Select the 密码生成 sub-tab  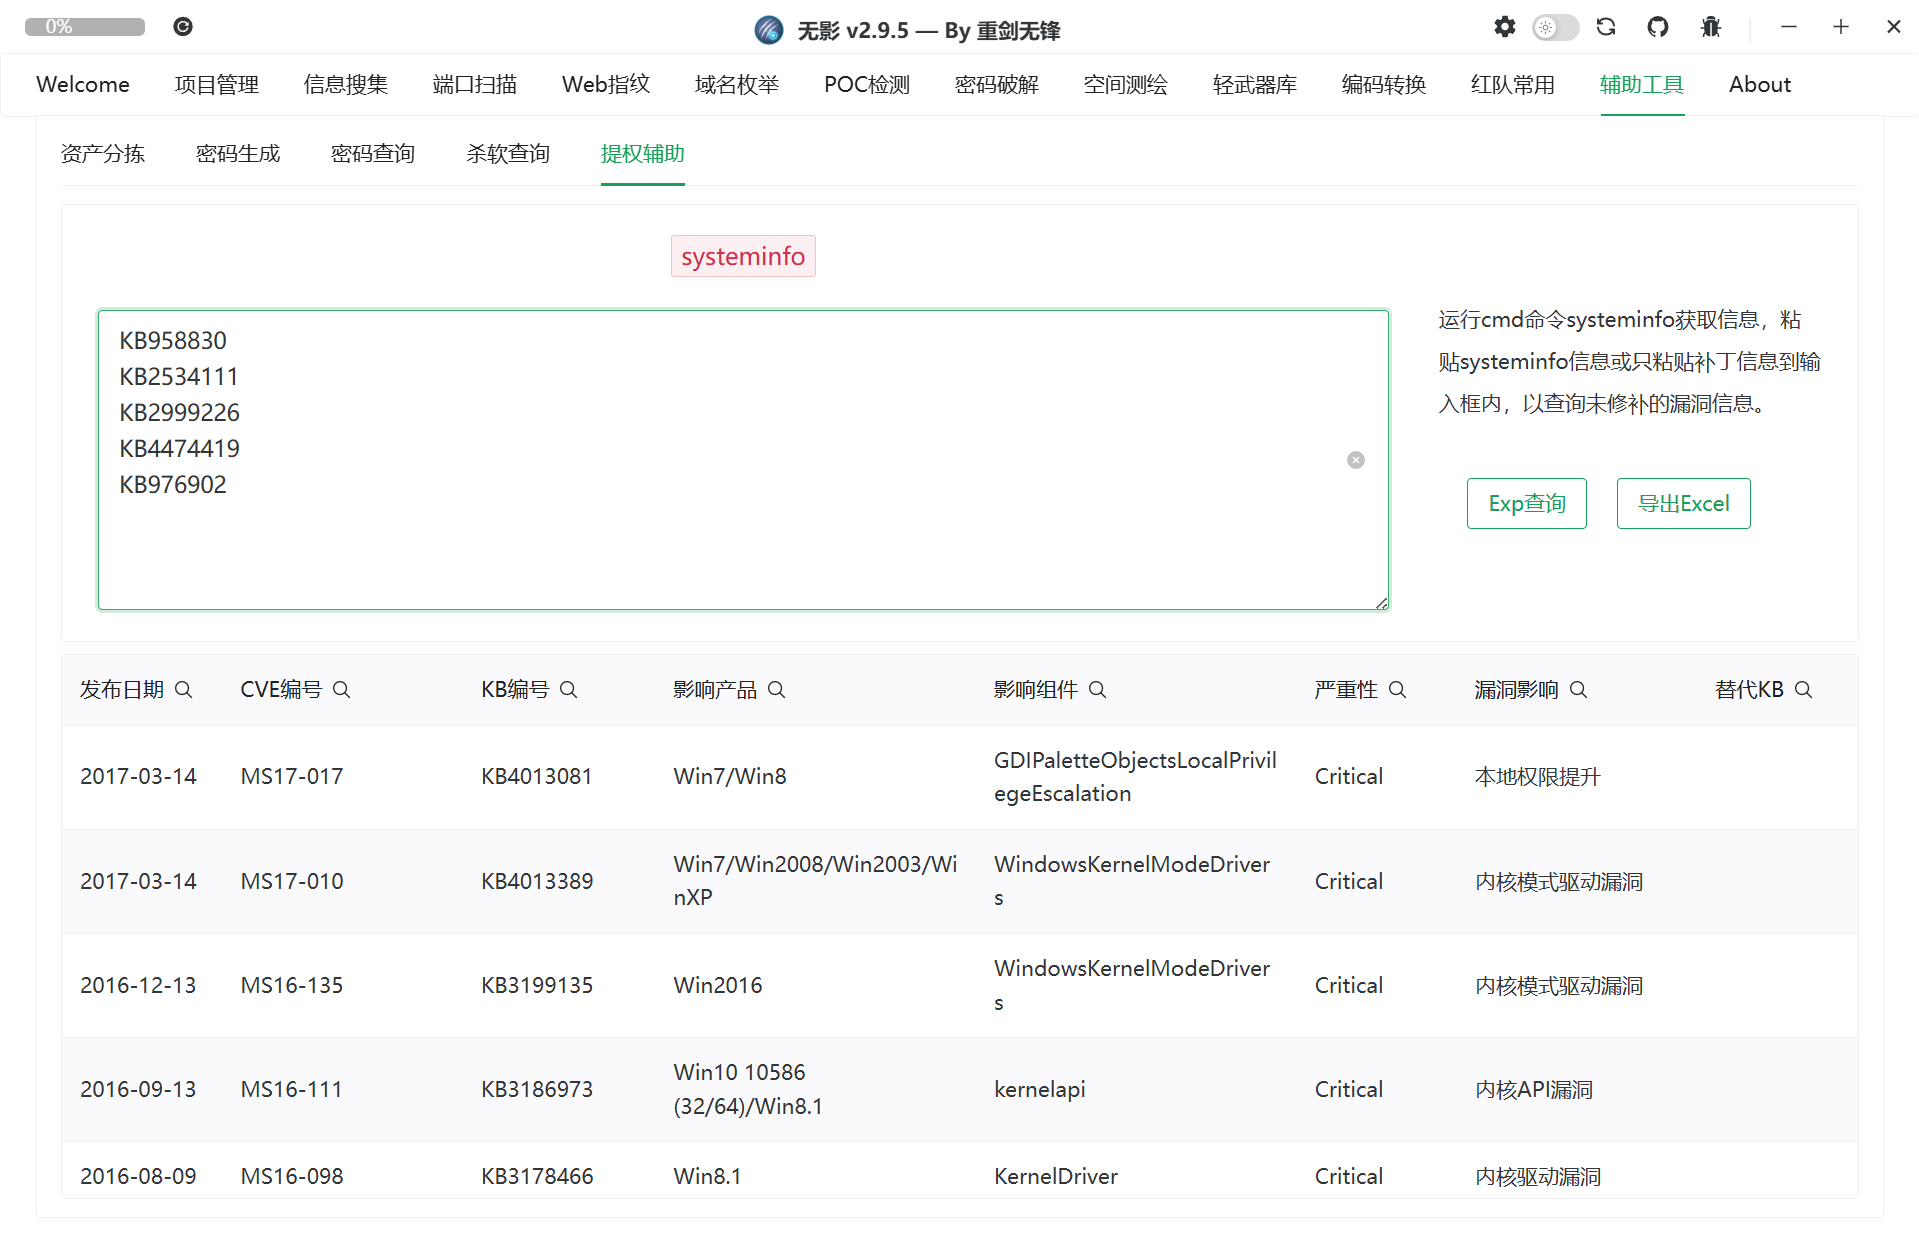click(238, 154)
